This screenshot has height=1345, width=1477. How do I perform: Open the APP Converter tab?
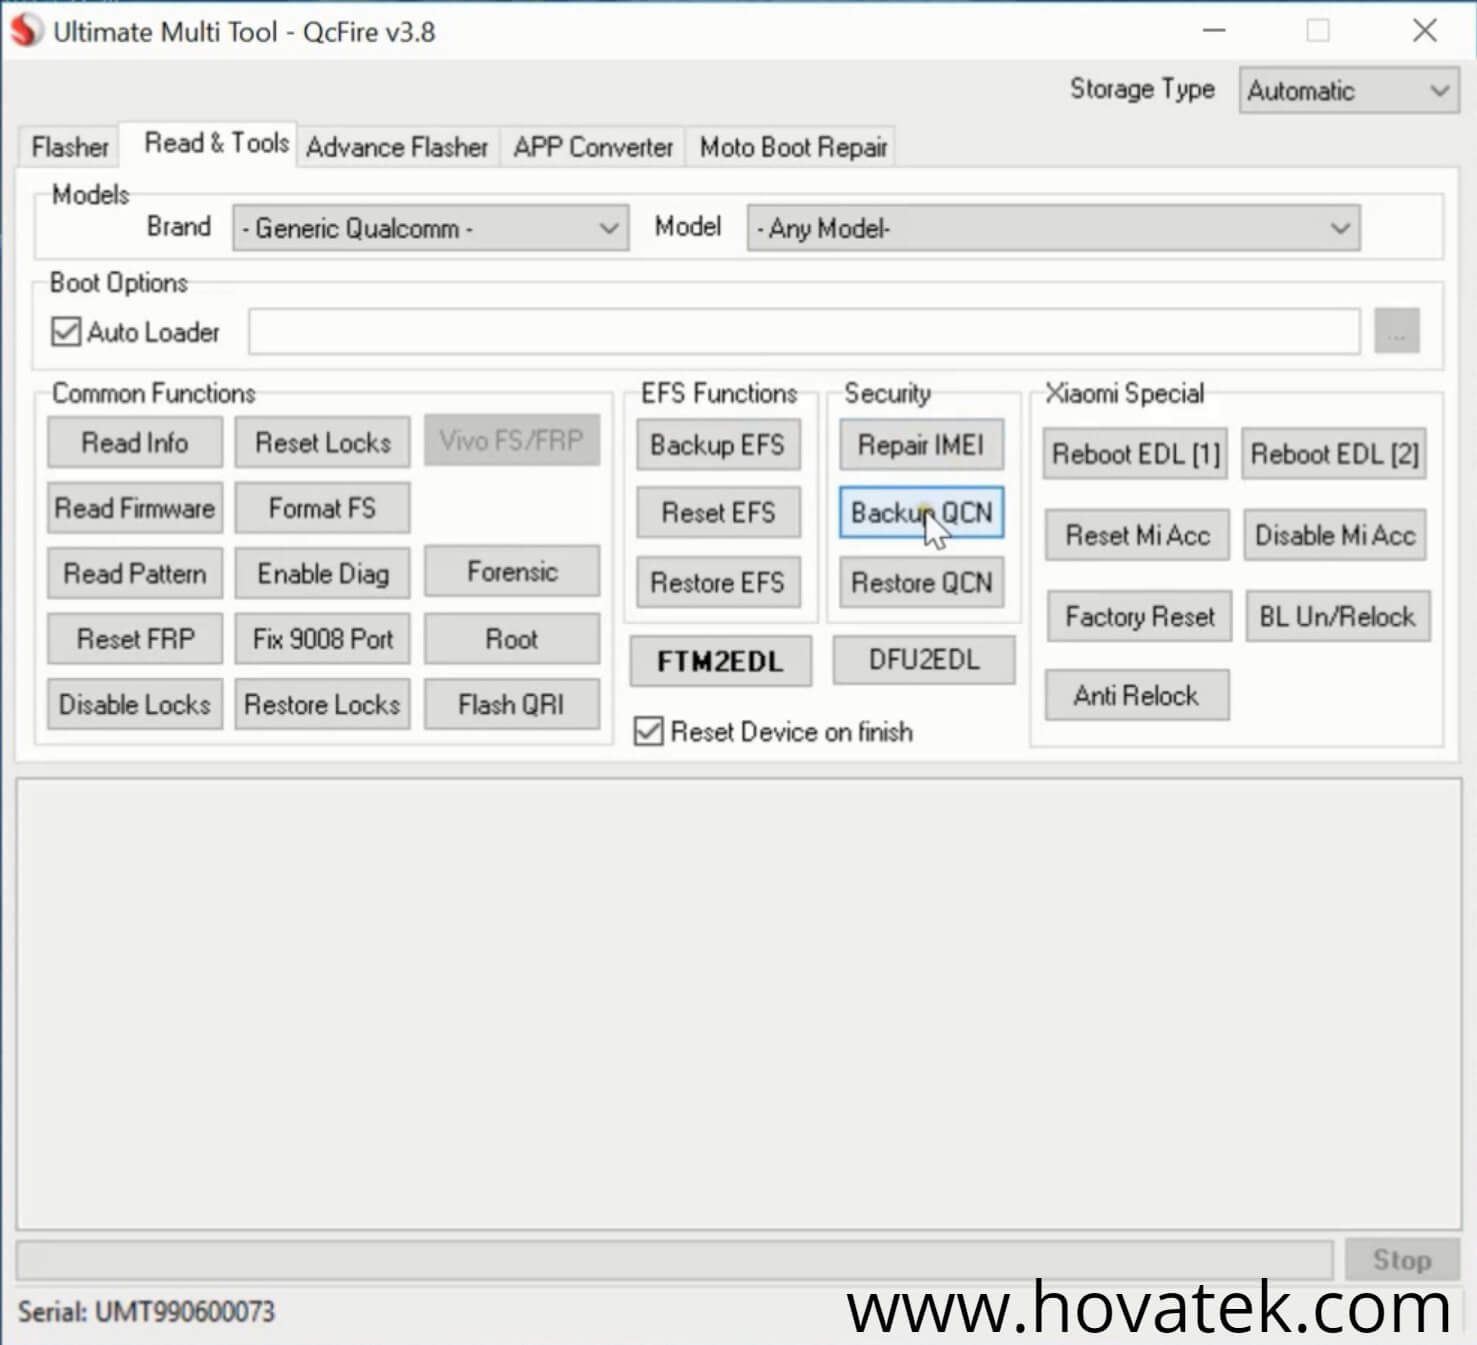click(x=593, y=147)
